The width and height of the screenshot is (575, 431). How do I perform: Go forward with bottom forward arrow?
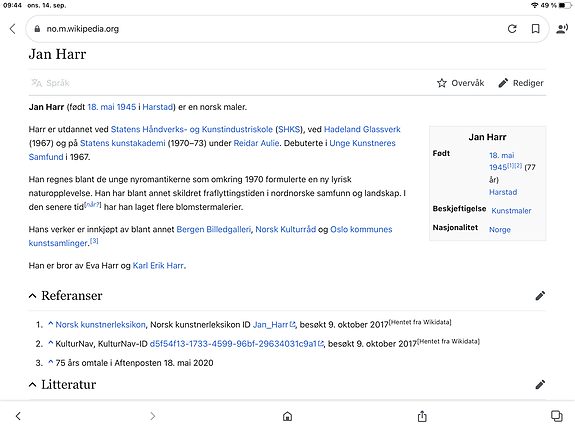click(153, 416)
